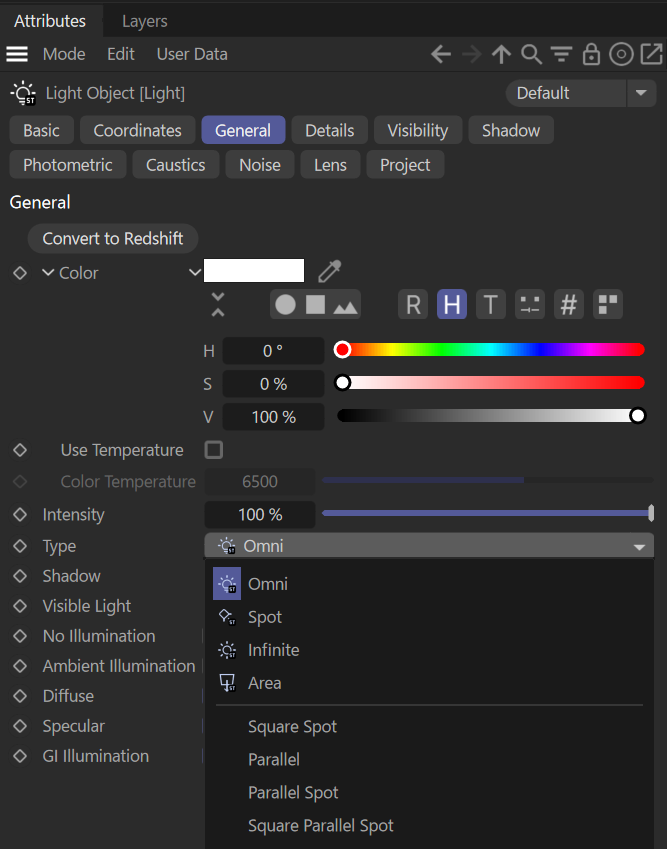The width and height of the screenshot is (667, 849).
Task: Open attributes in a new window
Action: [650, 54]
